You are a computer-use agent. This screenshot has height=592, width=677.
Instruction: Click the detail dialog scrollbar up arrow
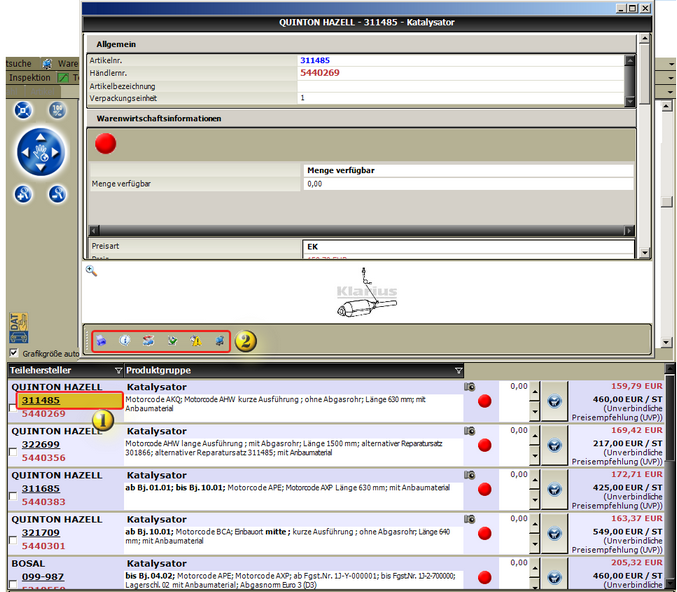pos(645,38)
